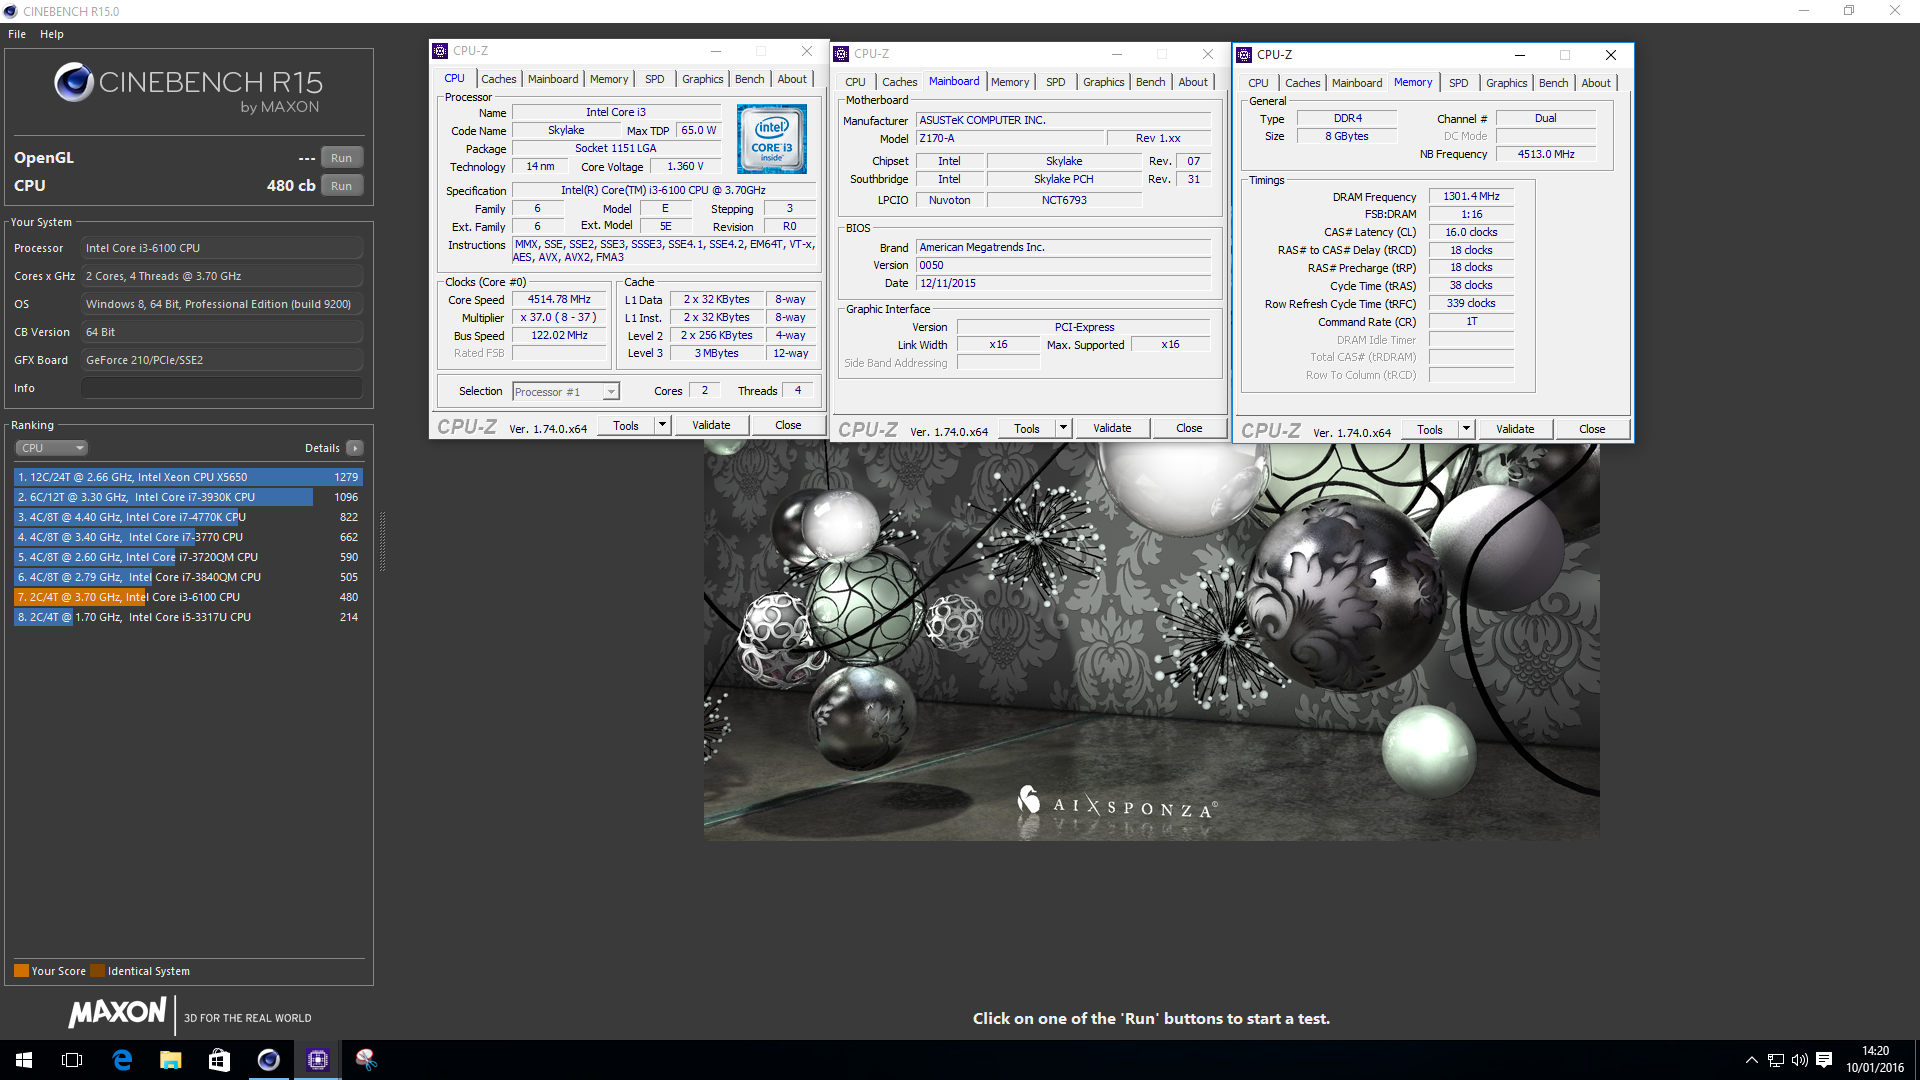Screen dimensions: 1920x1080
Task: Click Validate in CPU tab window
Action: pos(711,425)
